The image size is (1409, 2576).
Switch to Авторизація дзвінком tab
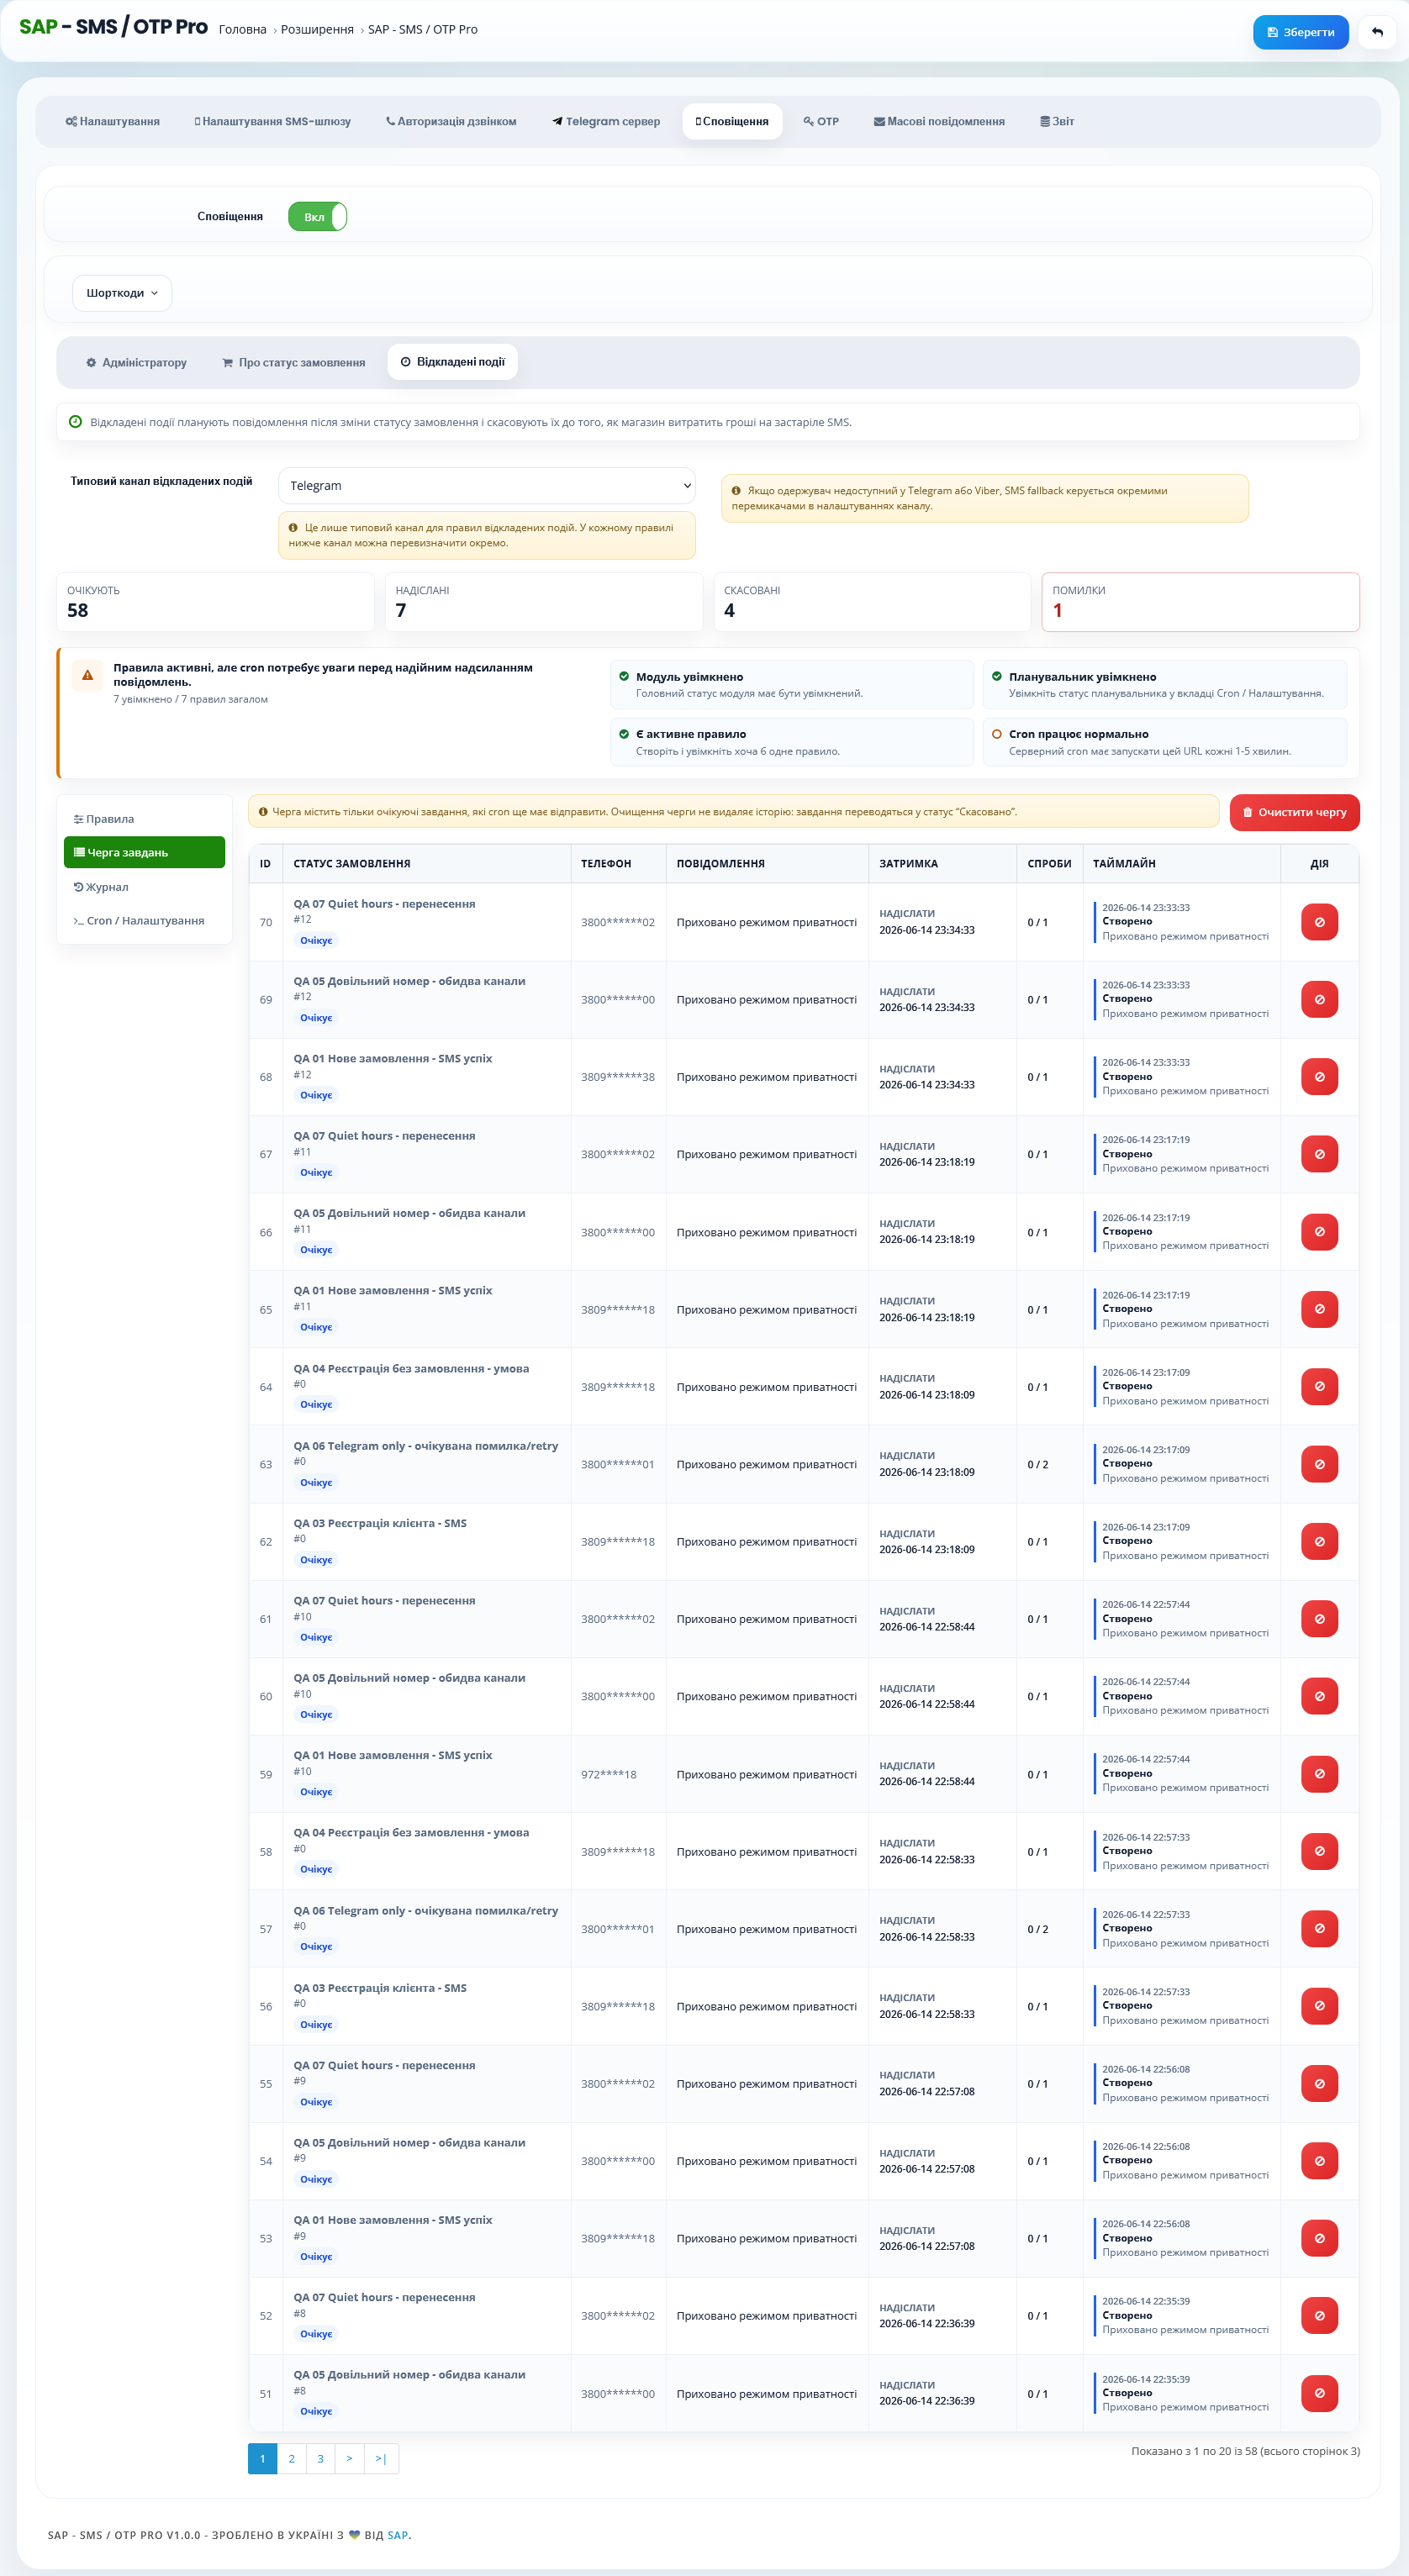(451, 122)
